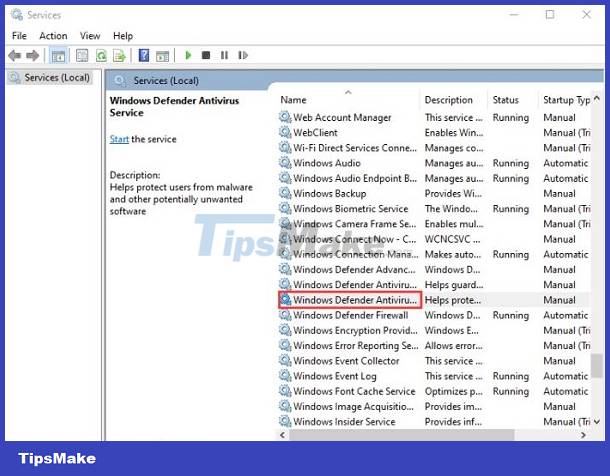Select Windows Defender Antivirus row with Helps guard
Image resolution: width=610 pixels, height=476 pixels.
tap(434, 284)
